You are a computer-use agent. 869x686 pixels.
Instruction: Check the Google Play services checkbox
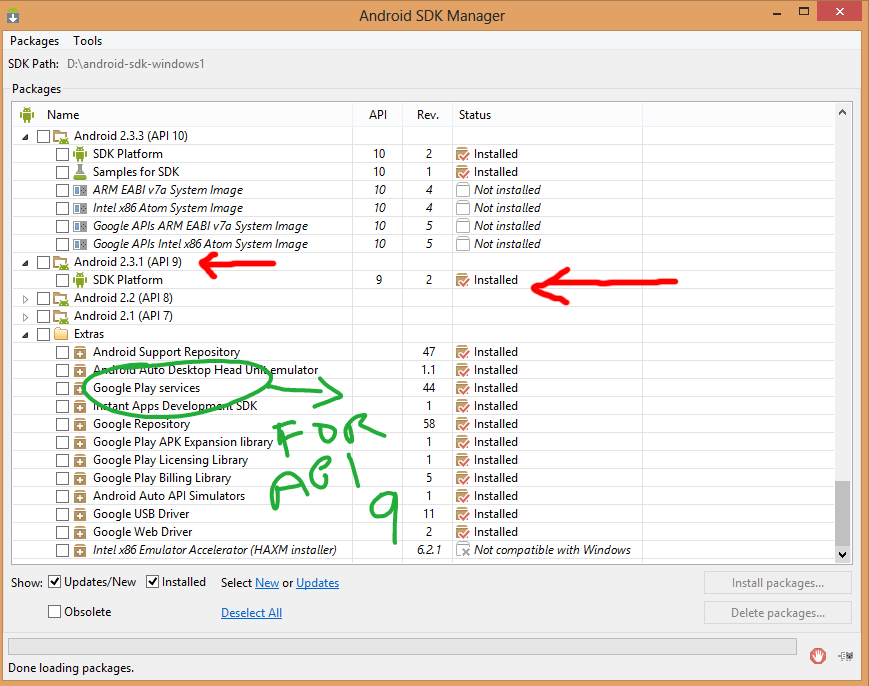62,388
